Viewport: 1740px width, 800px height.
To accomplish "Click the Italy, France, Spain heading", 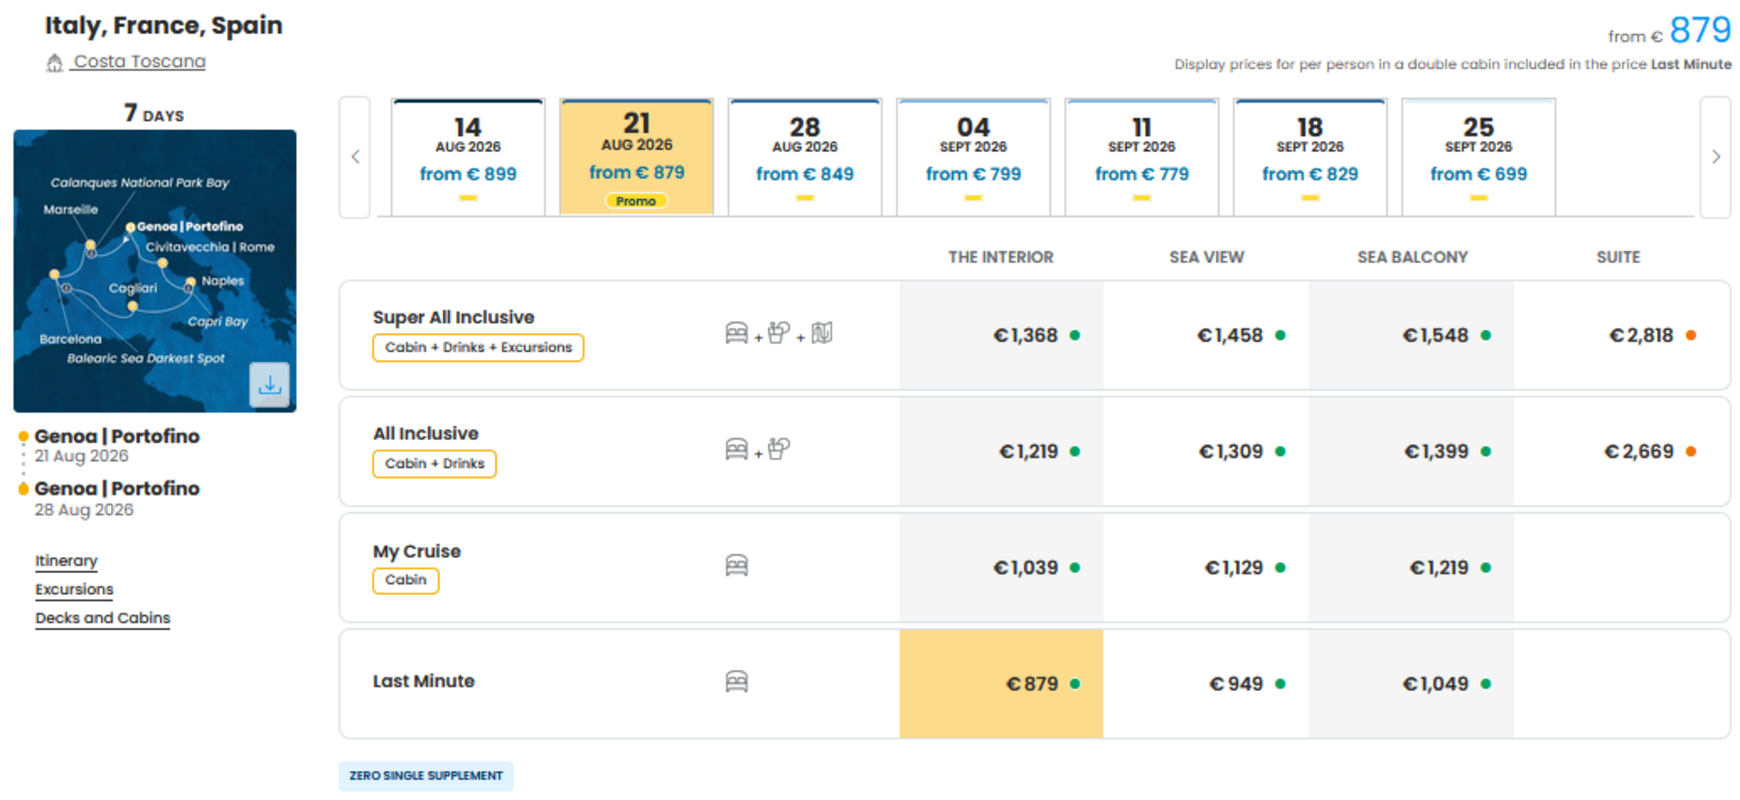I will [164, 25].
